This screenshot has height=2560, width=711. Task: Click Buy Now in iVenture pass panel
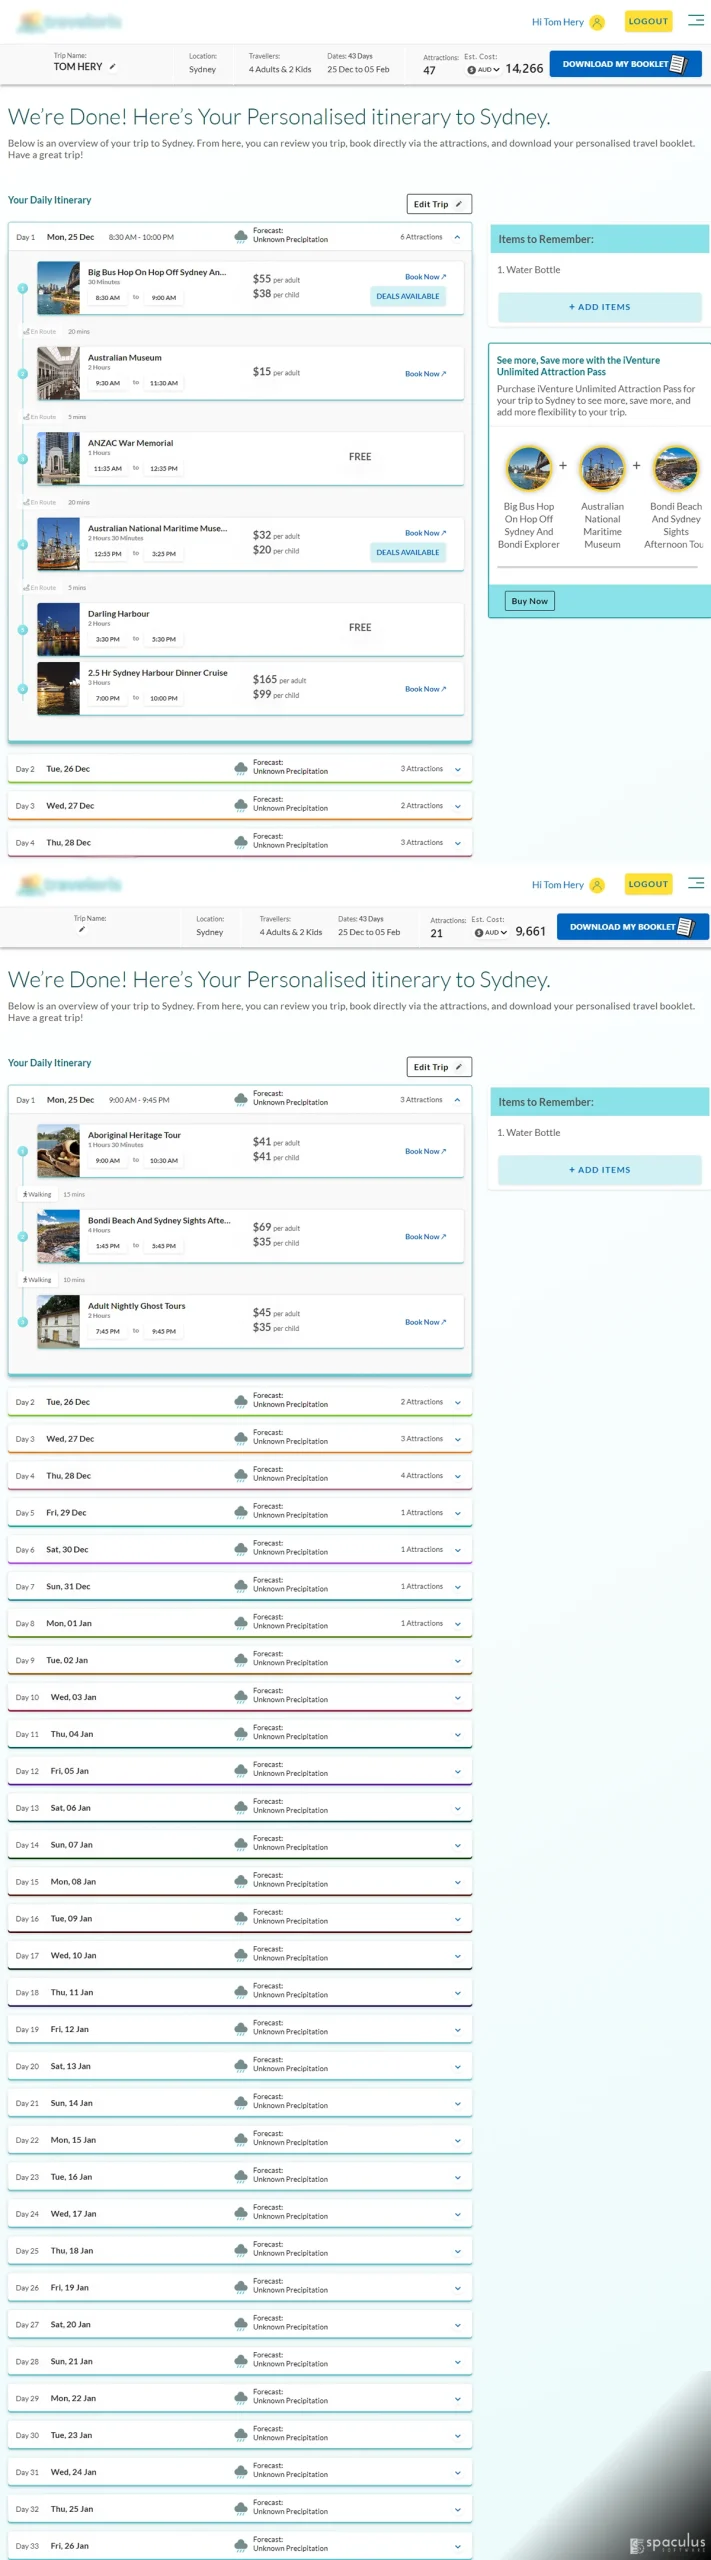[530, 601]
